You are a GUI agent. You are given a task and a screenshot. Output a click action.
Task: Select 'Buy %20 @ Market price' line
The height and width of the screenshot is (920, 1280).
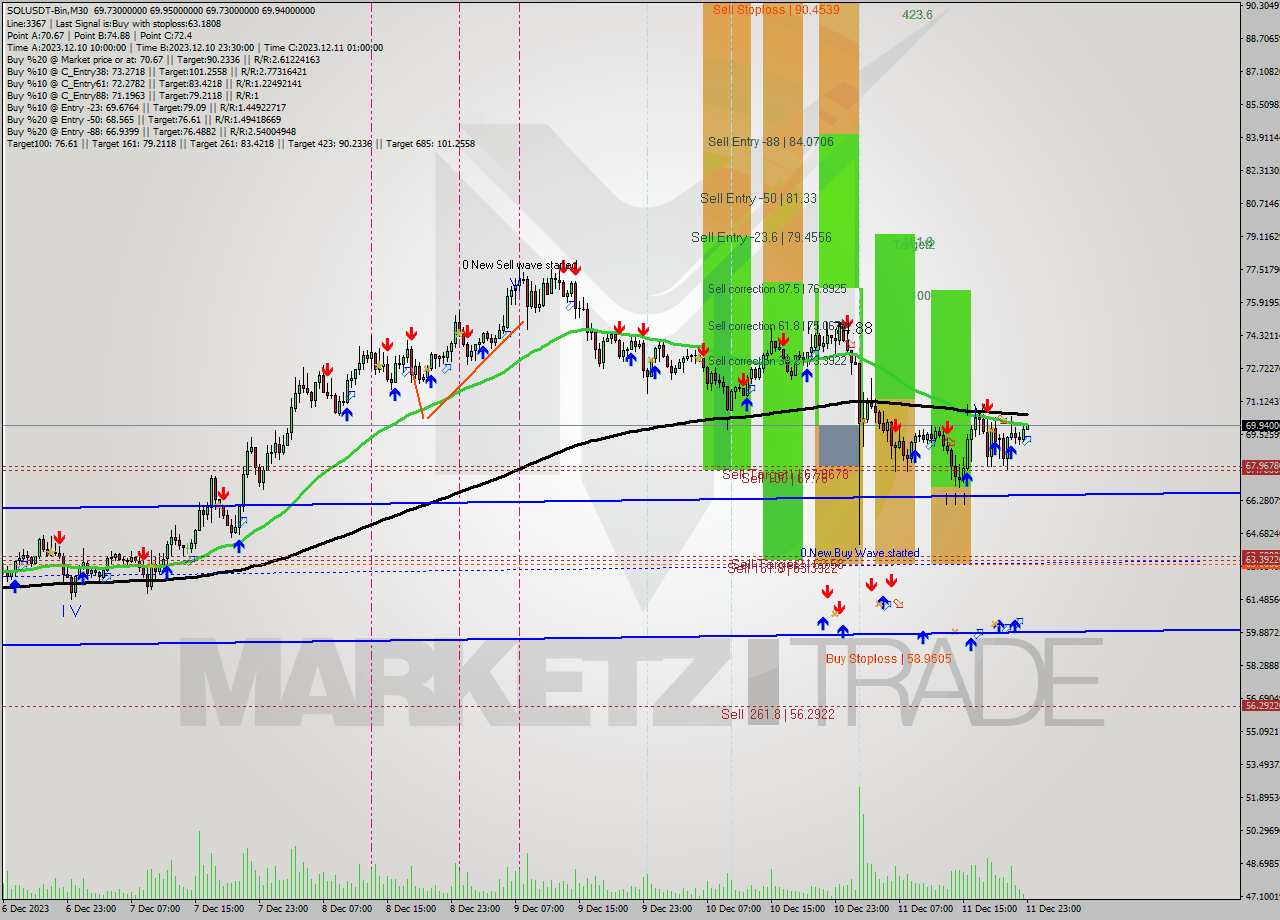tap(163, 59)
